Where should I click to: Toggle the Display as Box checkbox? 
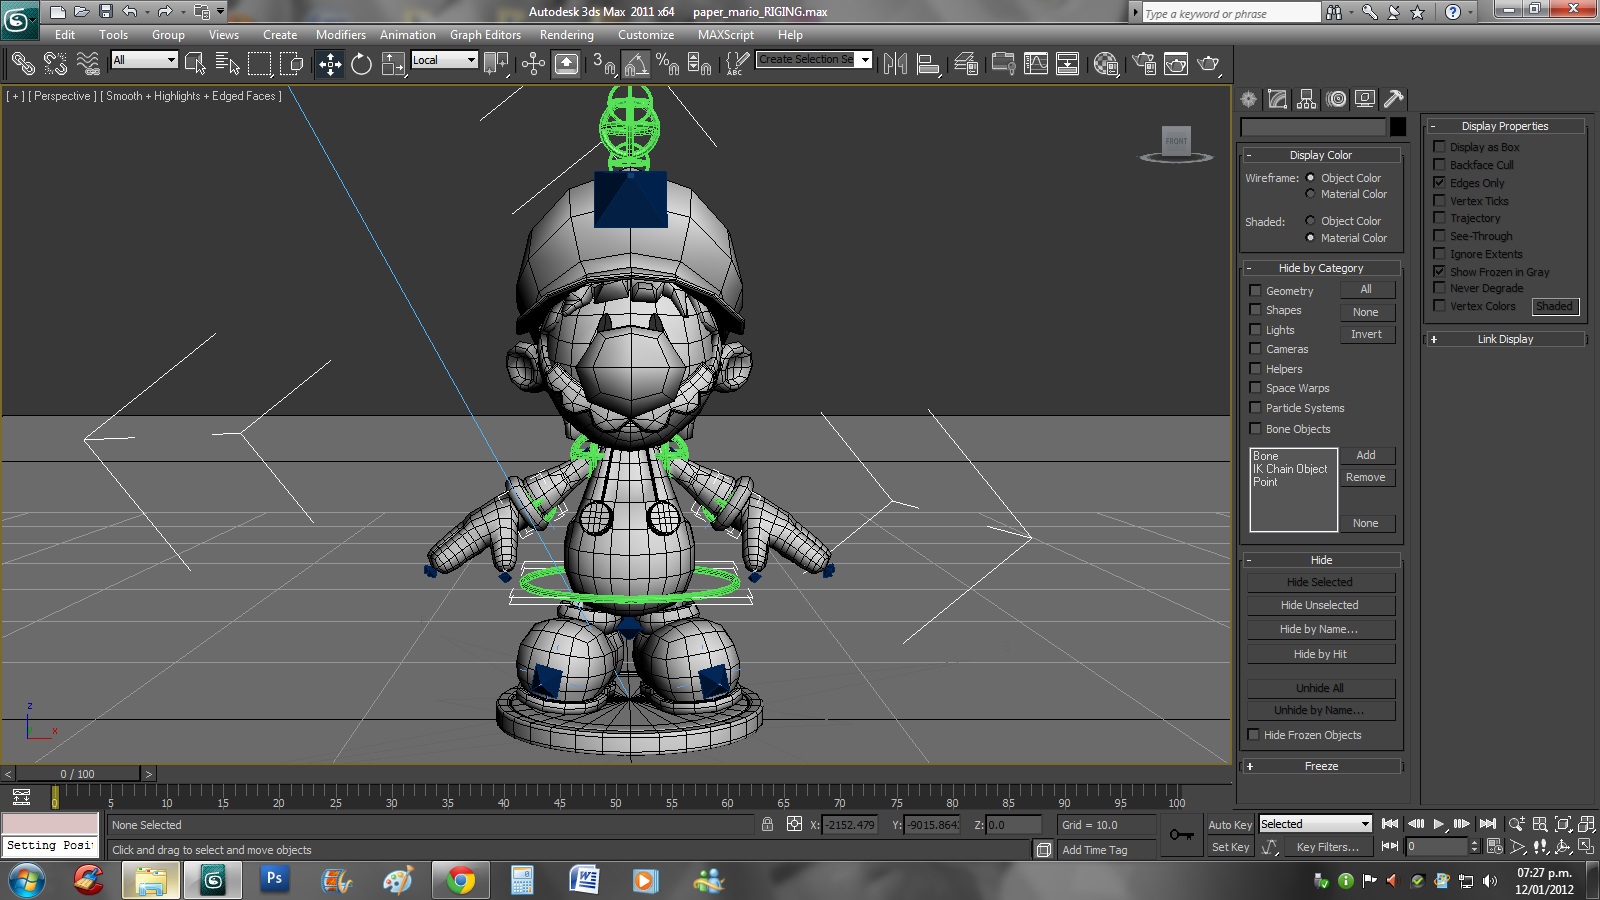coord(1439,147)
